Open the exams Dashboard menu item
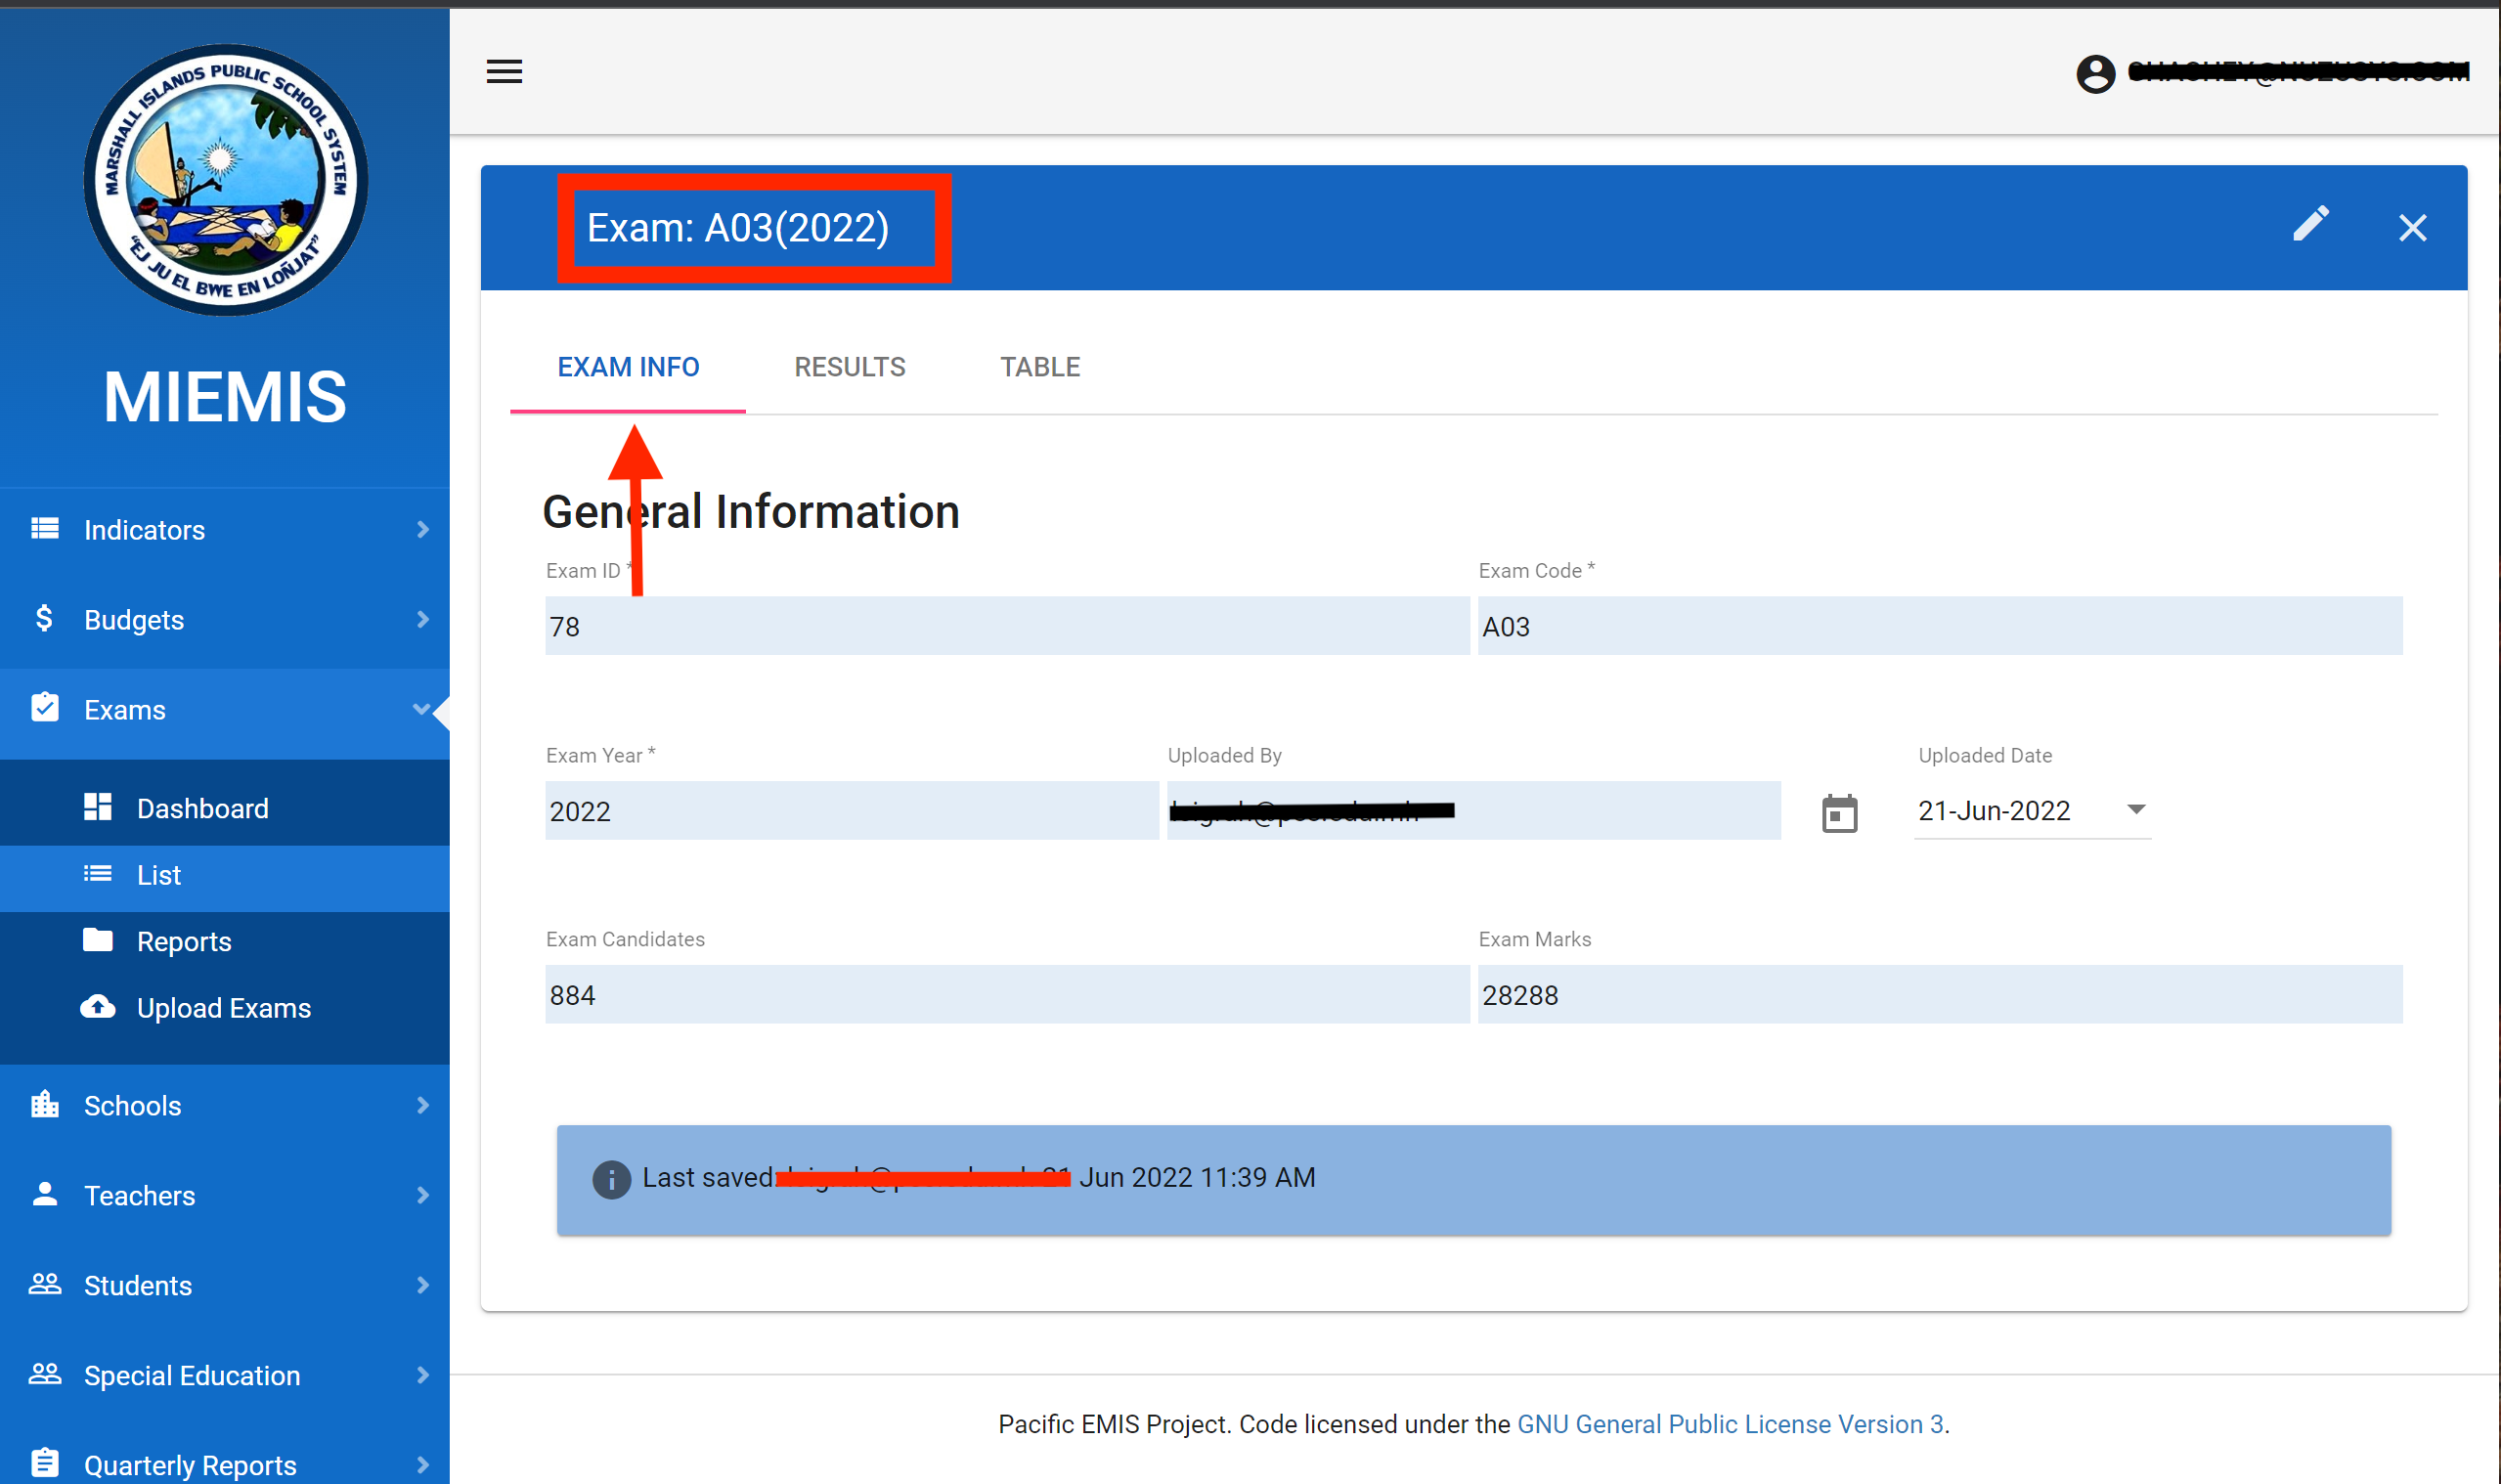This screenshot has height=1484, width=2501. (202, 808)
